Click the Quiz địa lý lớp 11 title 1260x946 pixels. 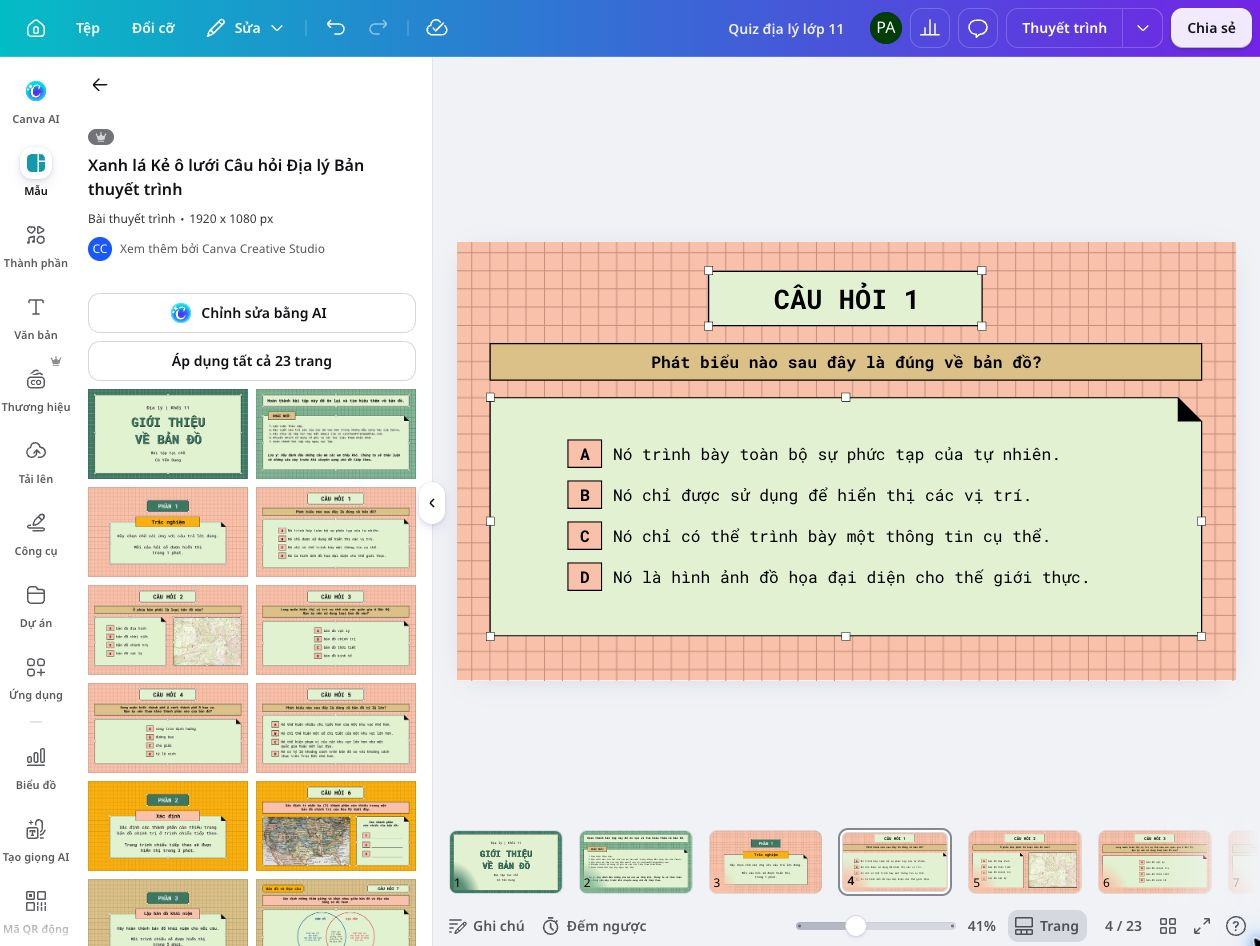pyautogui.click(x=786, y=29)
